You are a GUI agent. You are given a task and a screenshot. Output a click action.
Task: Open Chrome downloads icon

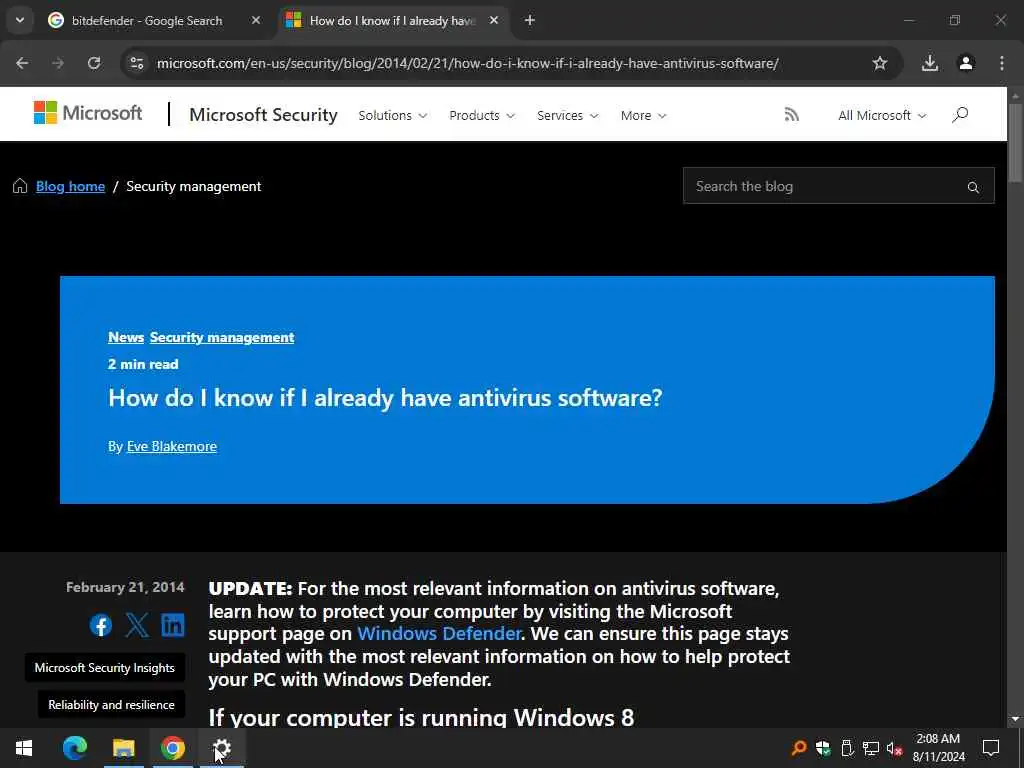(x=930, y=63)
